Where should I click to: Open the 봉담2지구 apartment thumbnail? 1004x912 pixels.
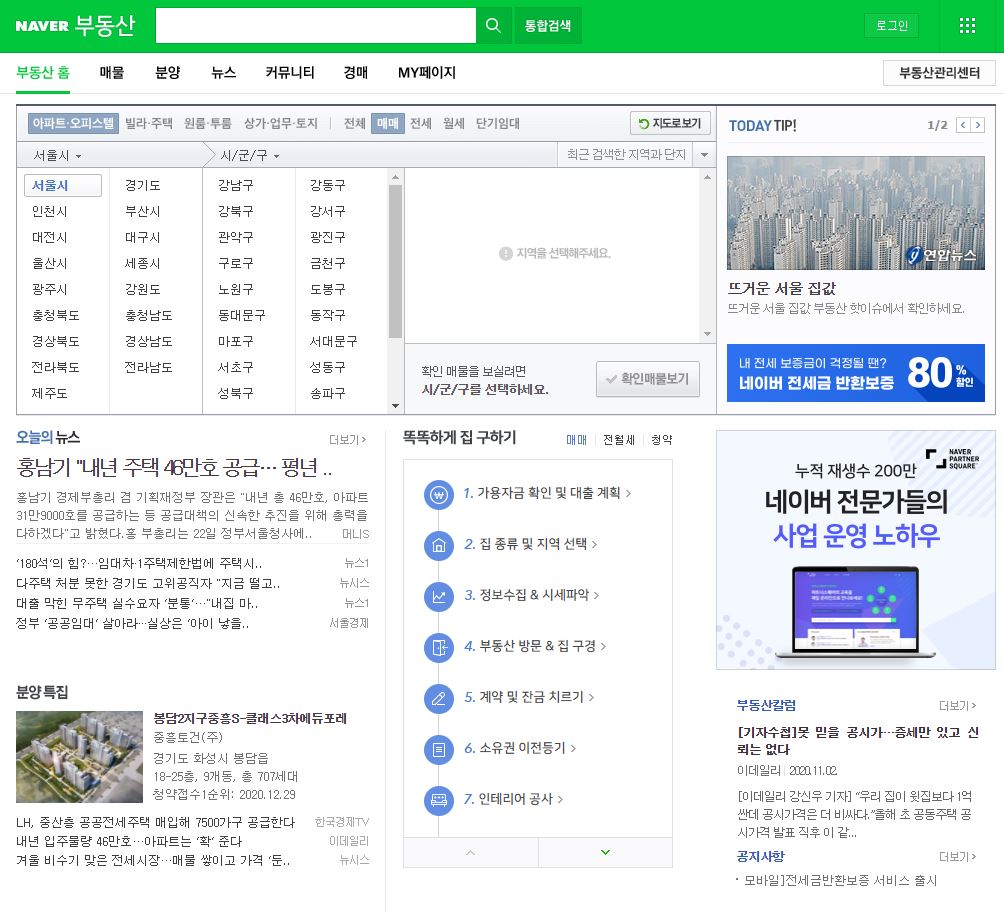[79, 756]
